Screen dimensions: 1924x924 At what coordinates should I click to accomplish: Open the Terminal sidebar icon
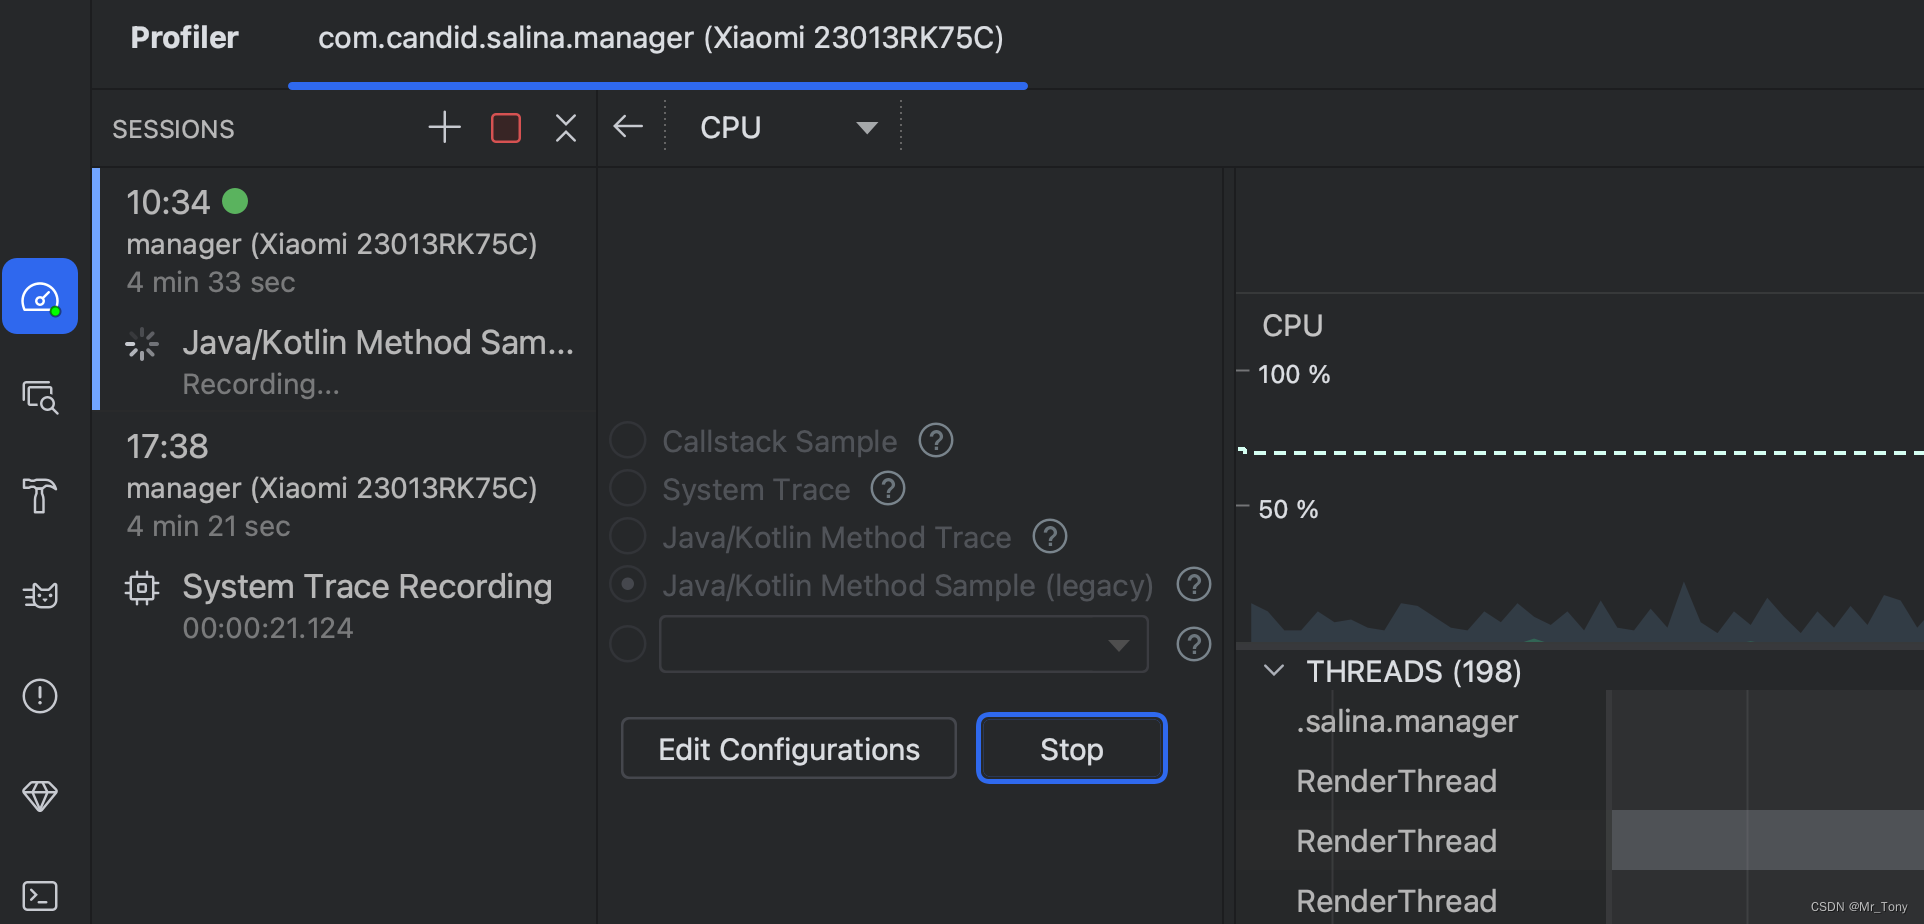coord(40,895)
